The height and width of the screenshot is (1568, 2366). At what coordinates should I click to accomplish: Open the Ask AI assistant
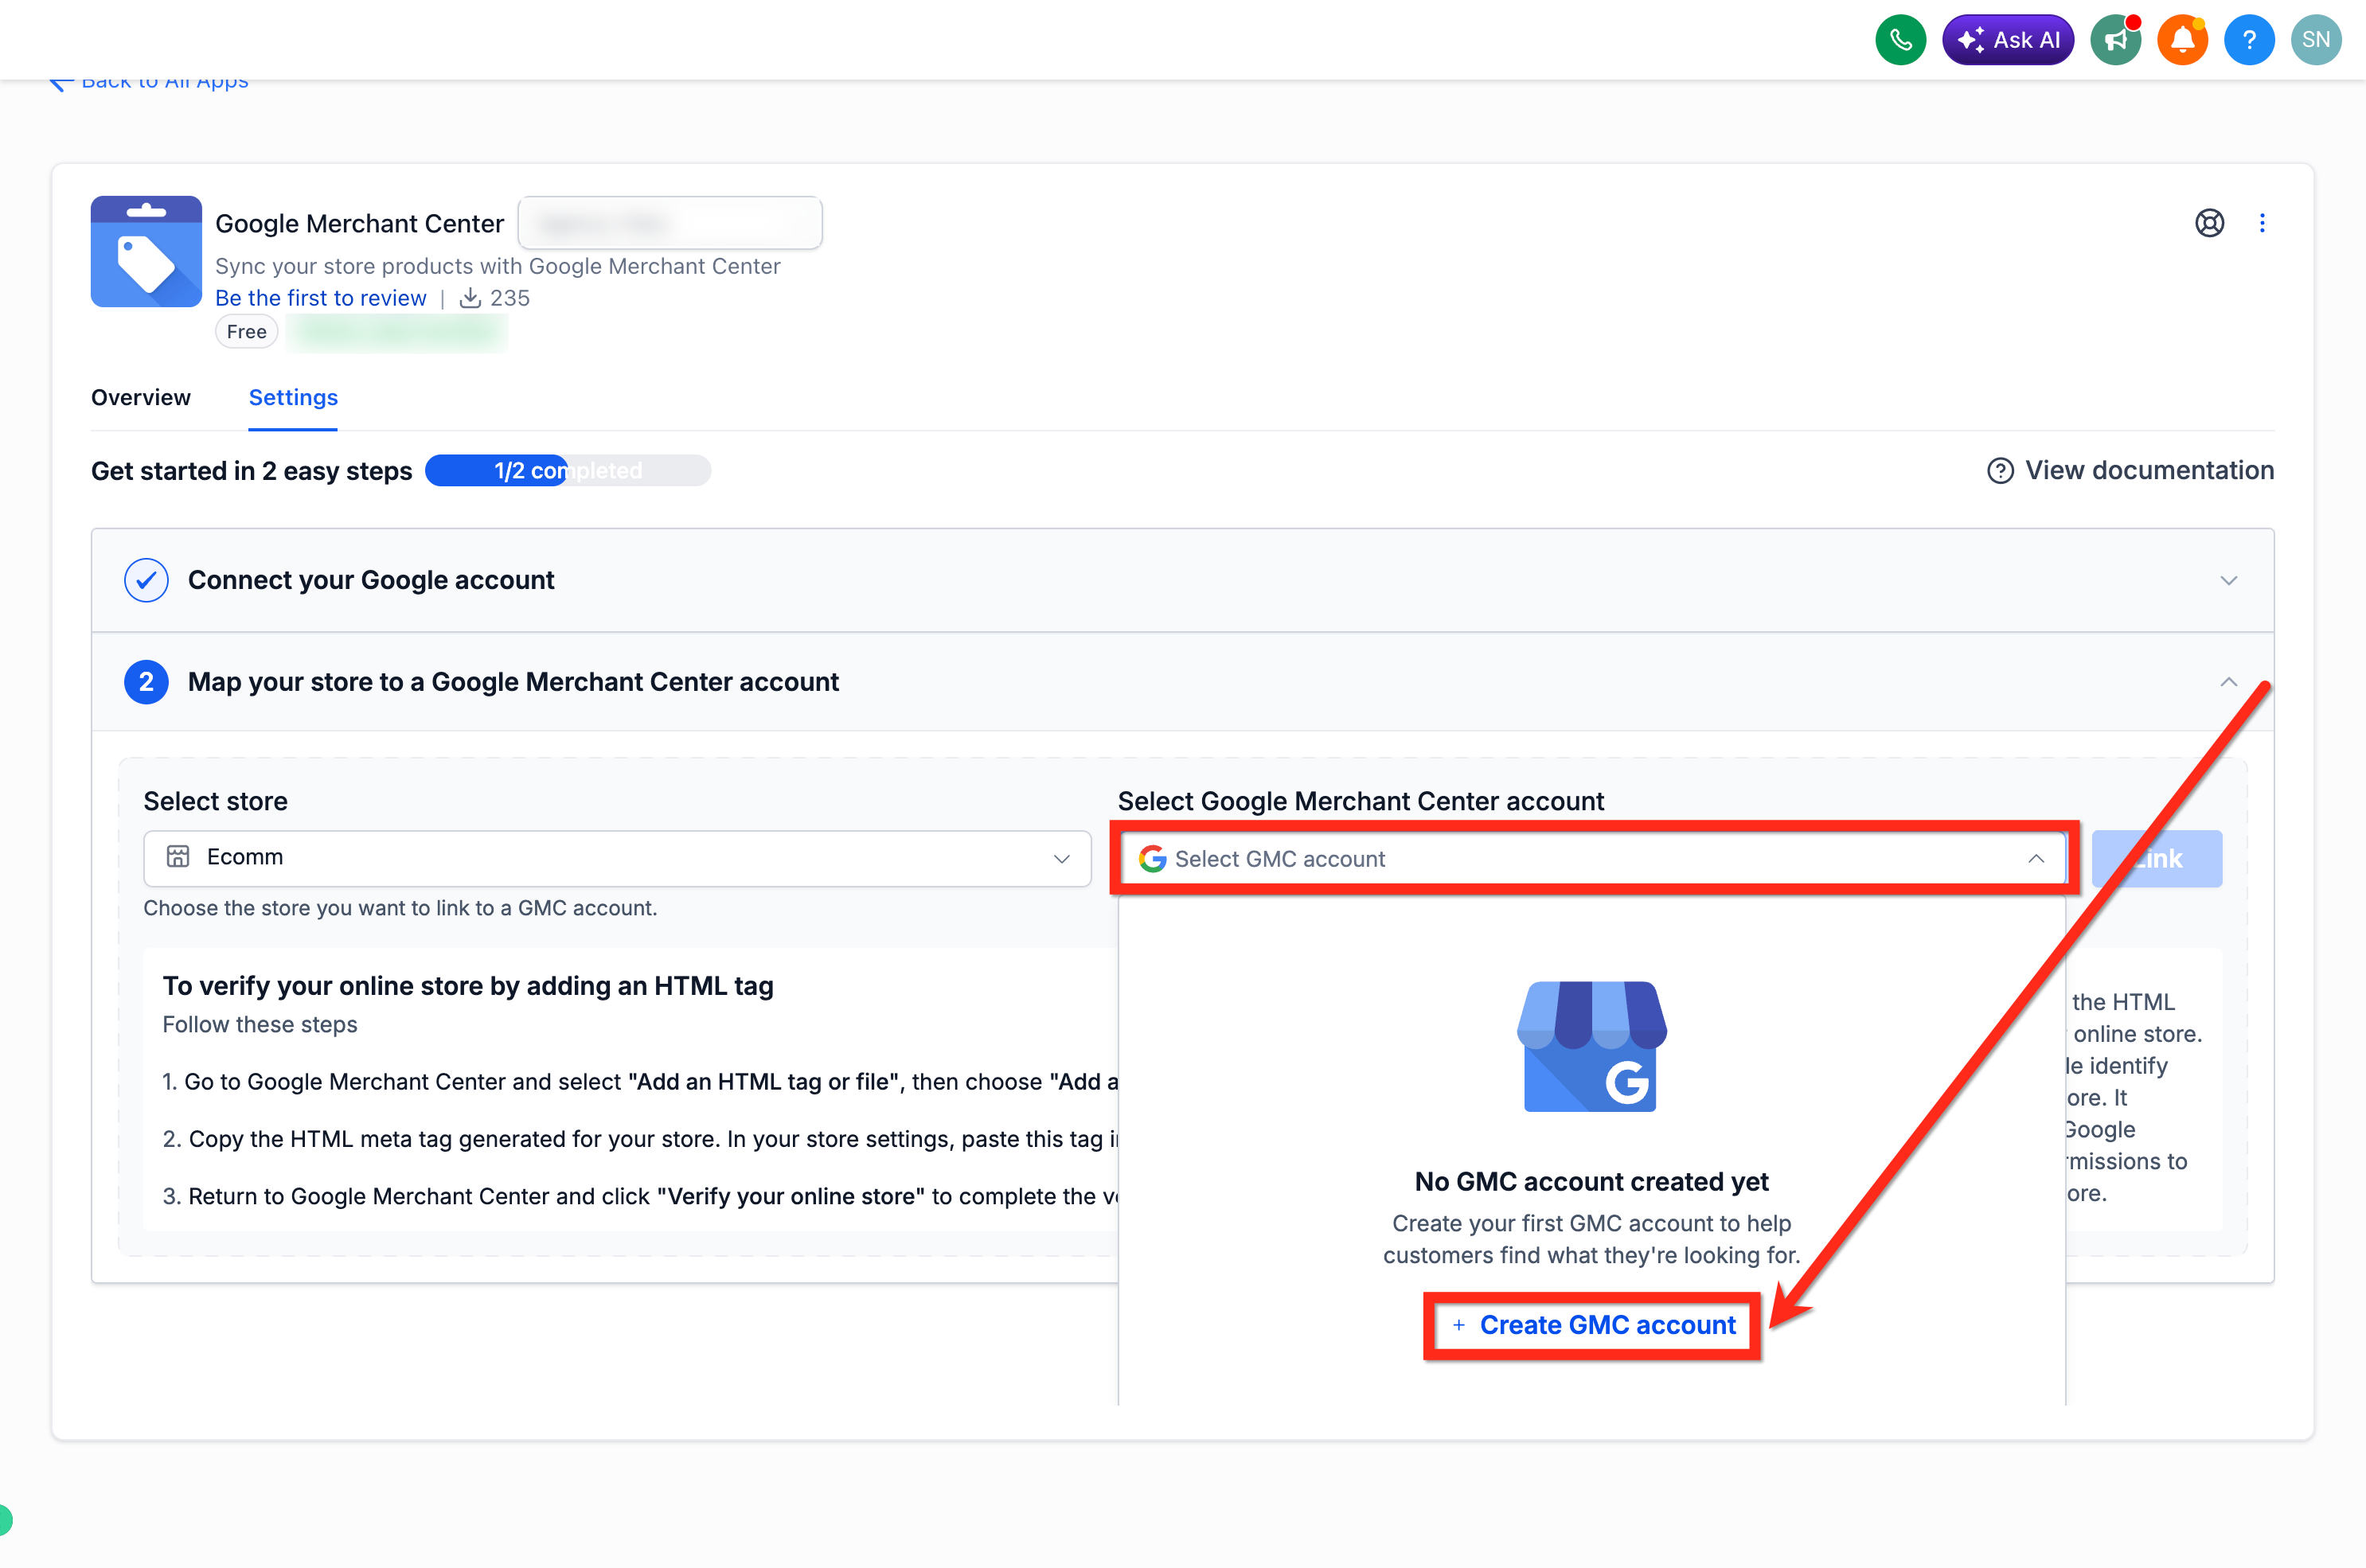(x=2008, y=40)
